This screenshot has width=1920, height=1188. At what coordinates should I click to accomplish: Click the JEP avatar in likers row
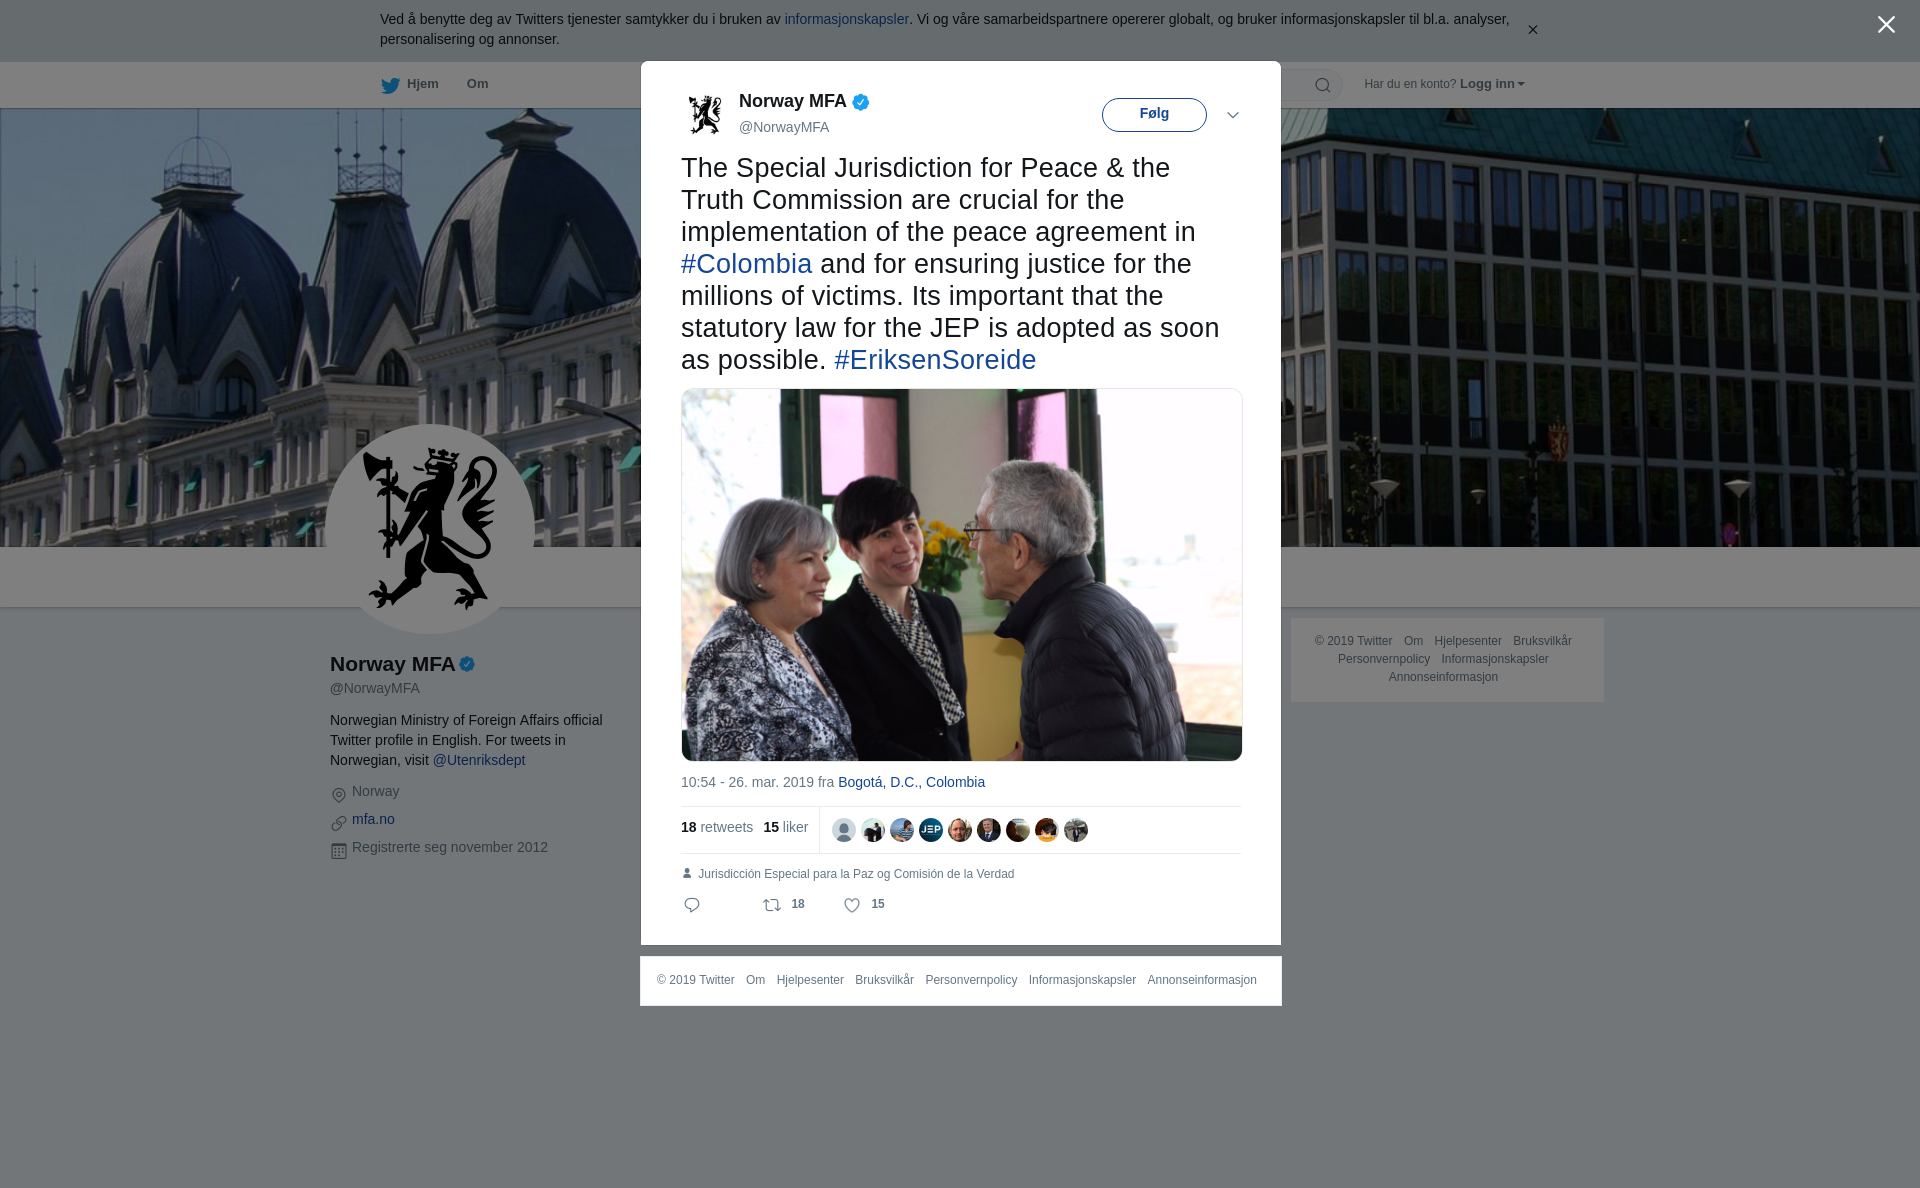(931, 830)
